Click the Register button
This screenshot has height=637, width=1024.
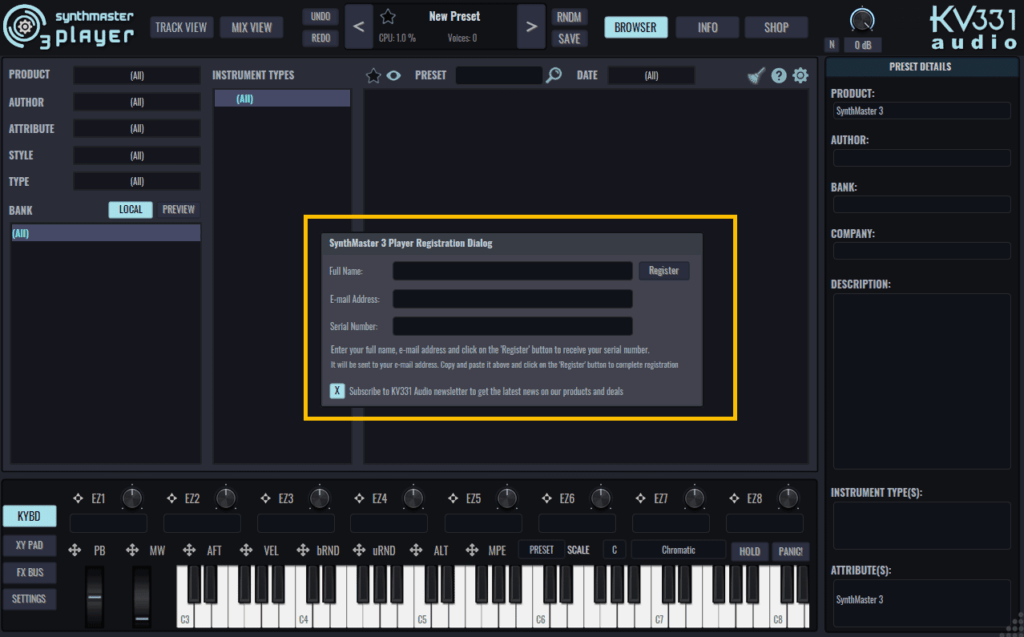[x=664, y=270]
